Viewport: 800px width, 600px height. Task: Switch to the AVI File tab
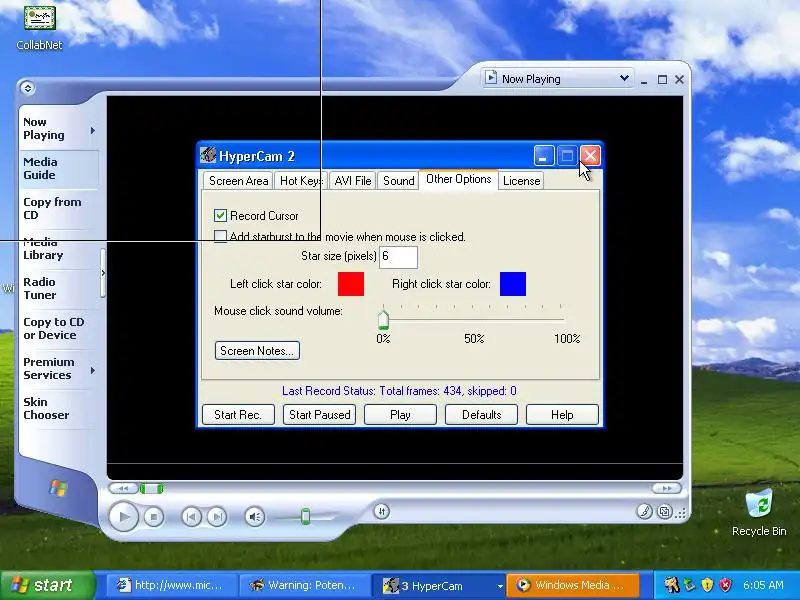click(x=353, y=181)
